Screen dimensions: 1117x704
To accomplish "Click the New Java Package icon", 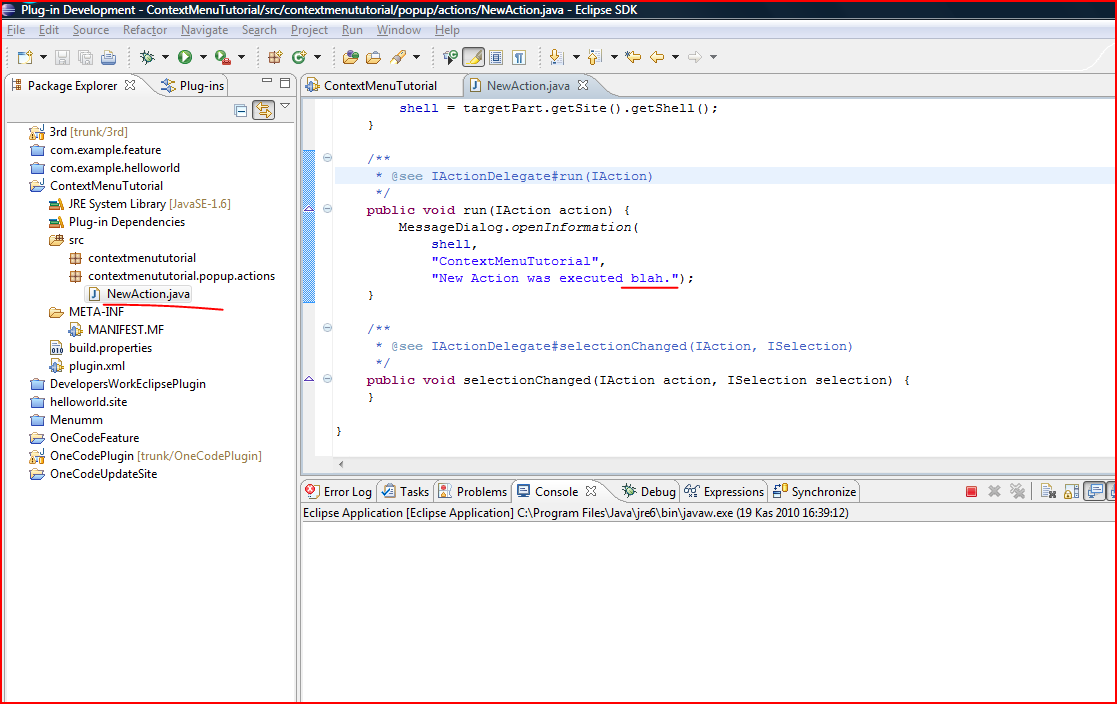I will click(x=275, y=57).
